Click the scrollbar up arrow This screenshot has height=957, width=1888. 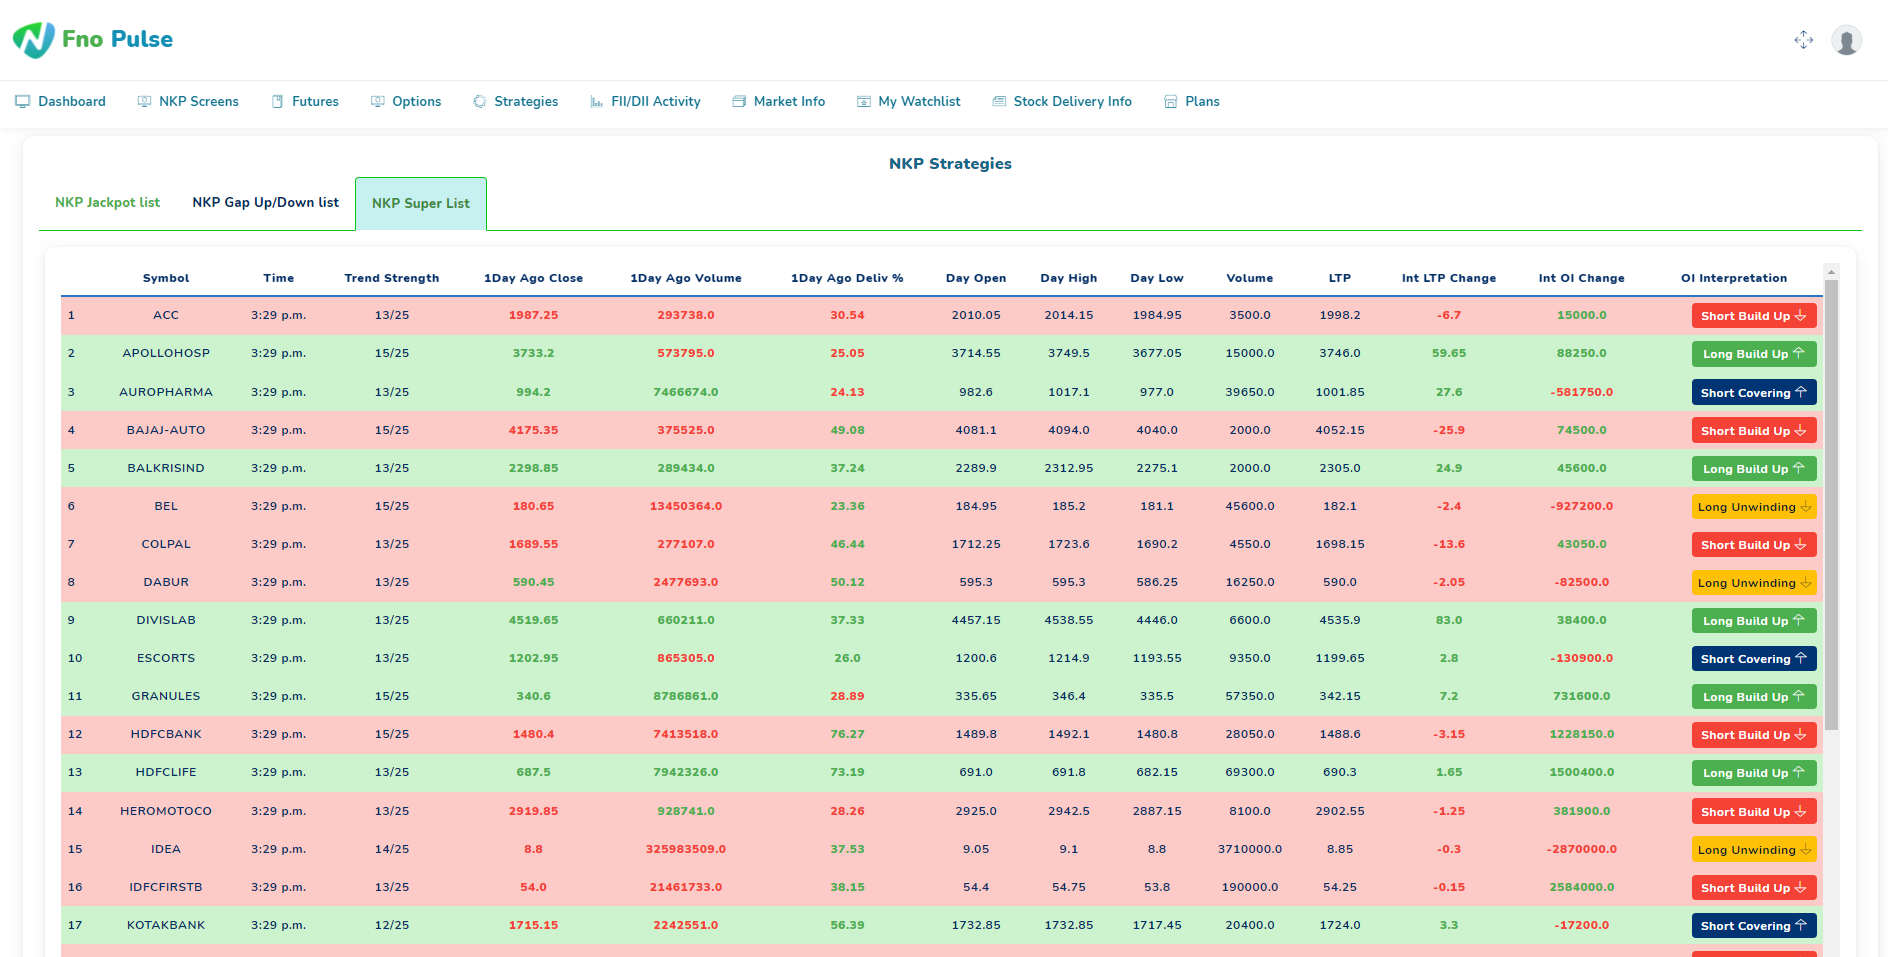(x=1831, y=271)
